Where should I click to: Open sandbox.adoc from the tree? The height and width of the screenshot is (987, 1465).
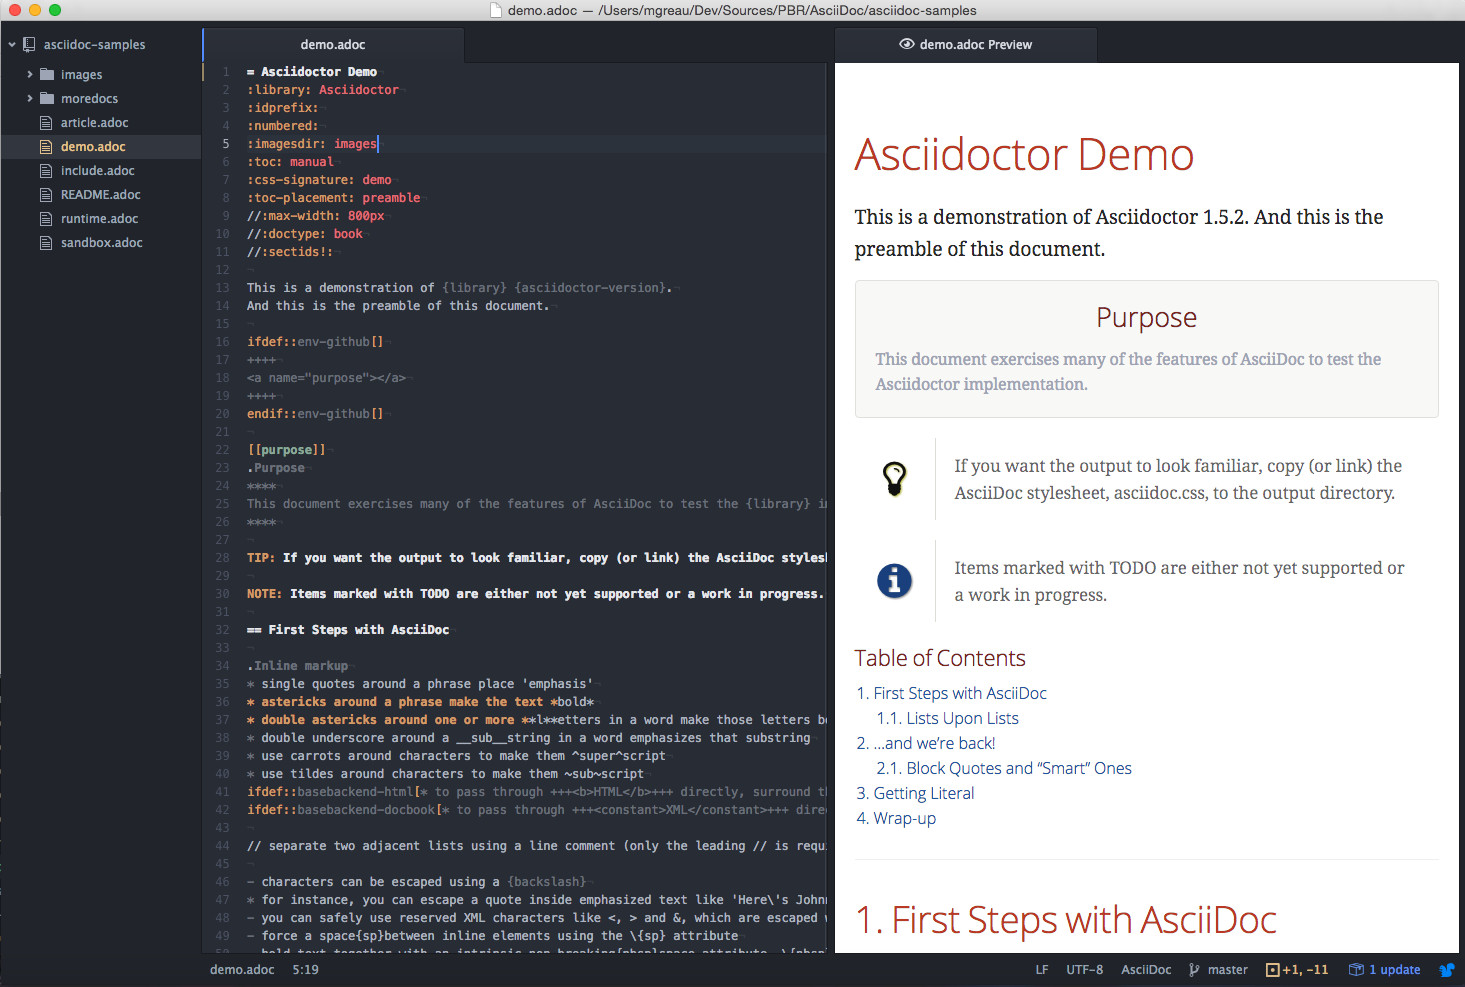point(101,242)
